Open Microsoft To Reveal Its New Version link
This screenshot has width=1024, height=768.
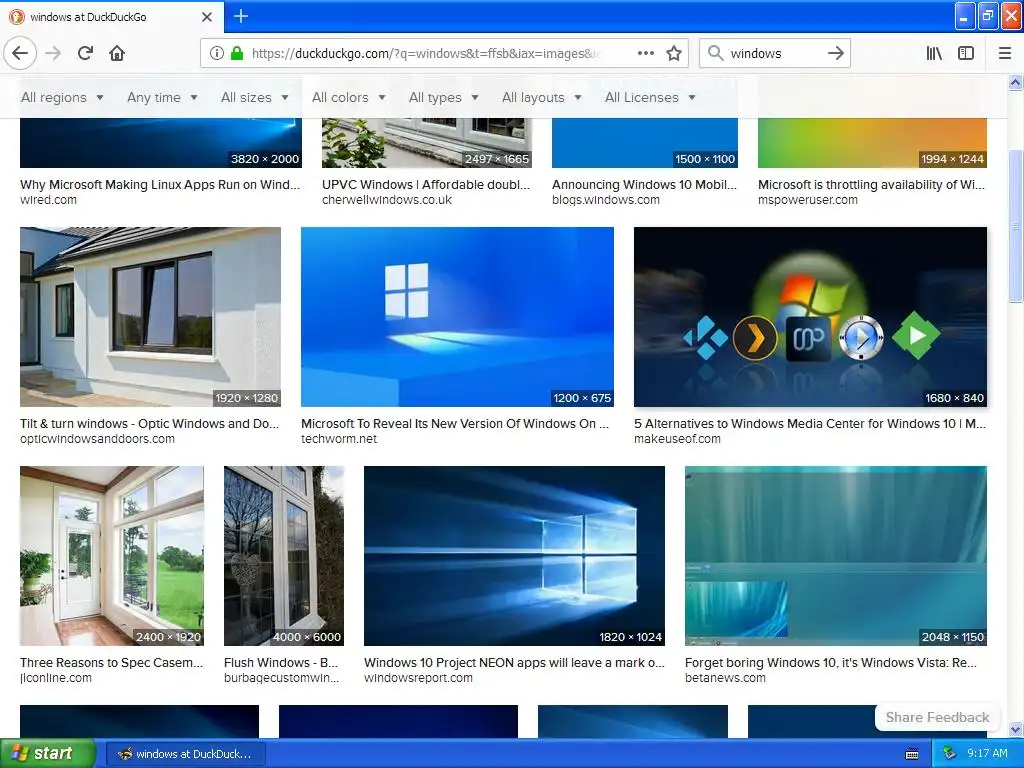(x=455, y=424)
